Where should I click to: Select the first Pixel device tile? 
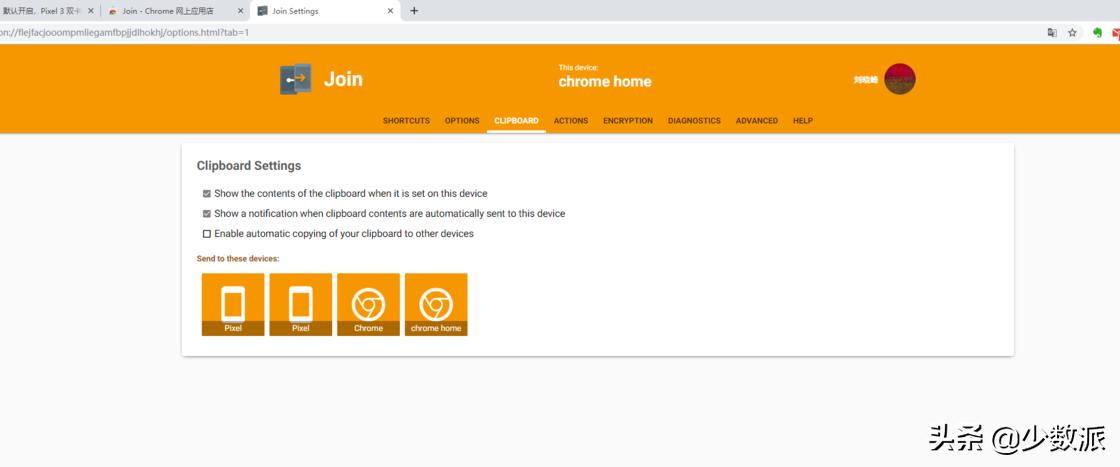click(233, 304)
